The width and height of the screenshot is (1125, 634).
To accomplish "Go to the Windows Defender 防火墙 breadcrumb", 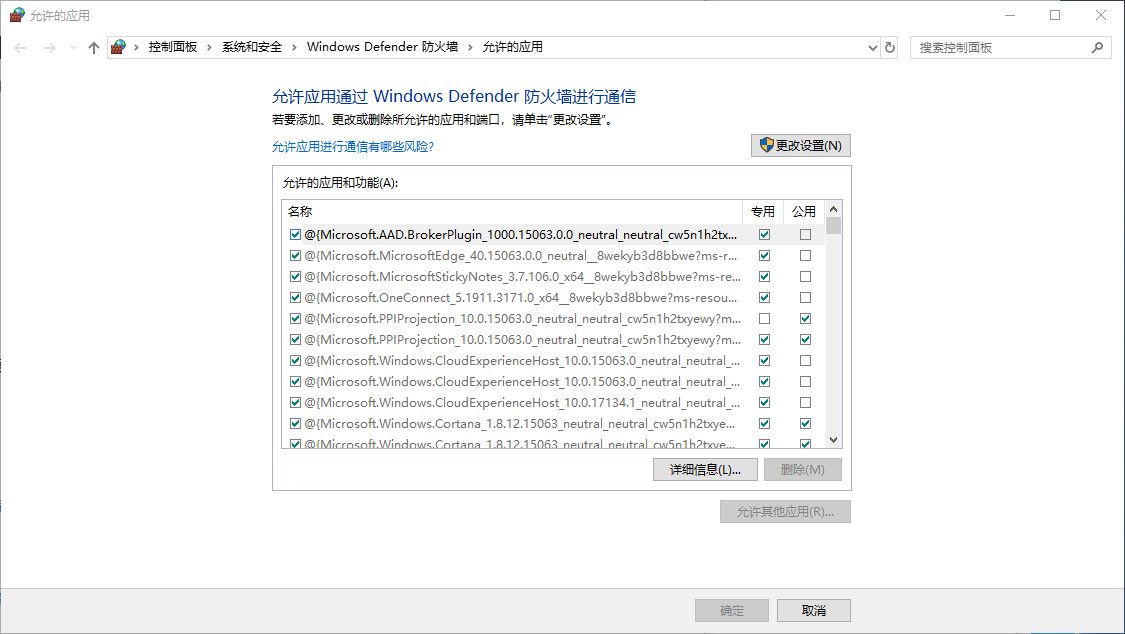I will (x=382, y=47).
